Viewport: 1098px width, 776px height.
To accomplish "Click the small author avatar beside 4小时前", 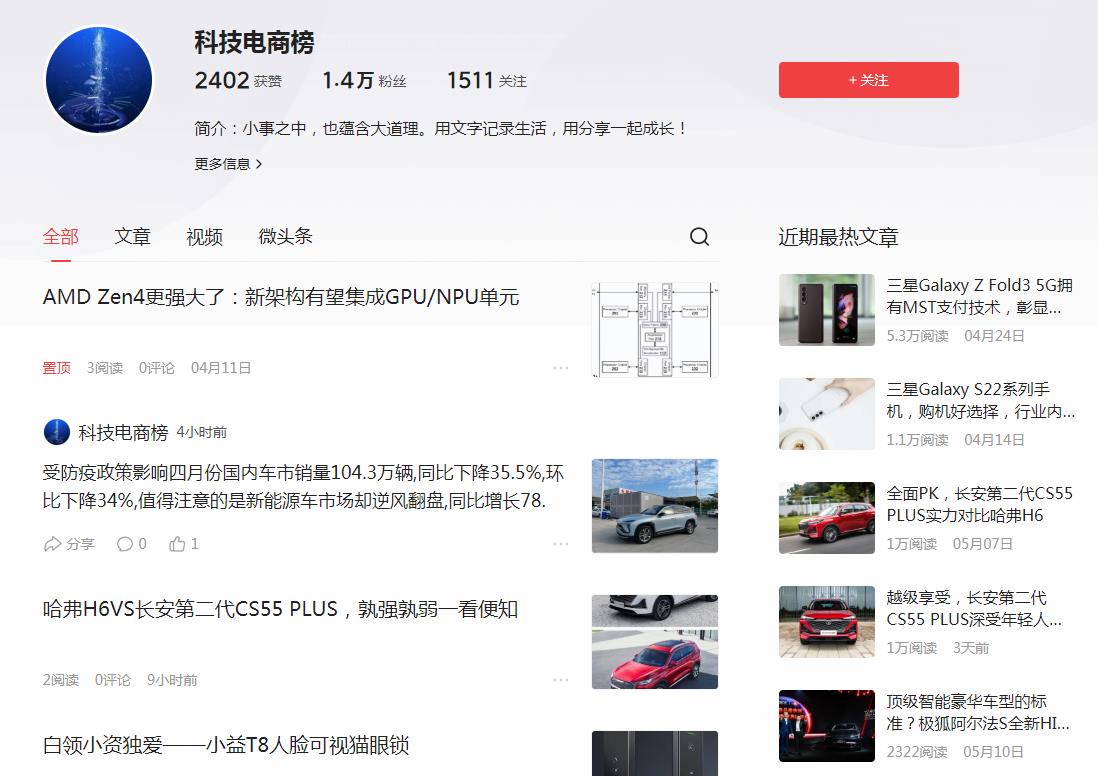I will pyautogui.click(x=56, y=432).
